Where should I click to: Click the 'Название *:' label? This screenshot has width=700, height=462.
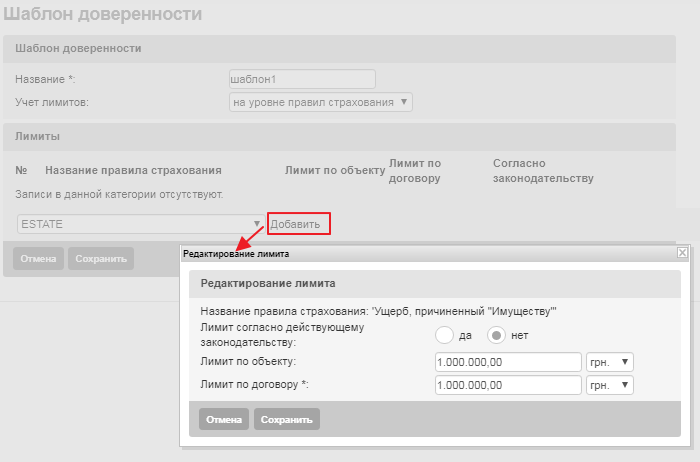45,79
